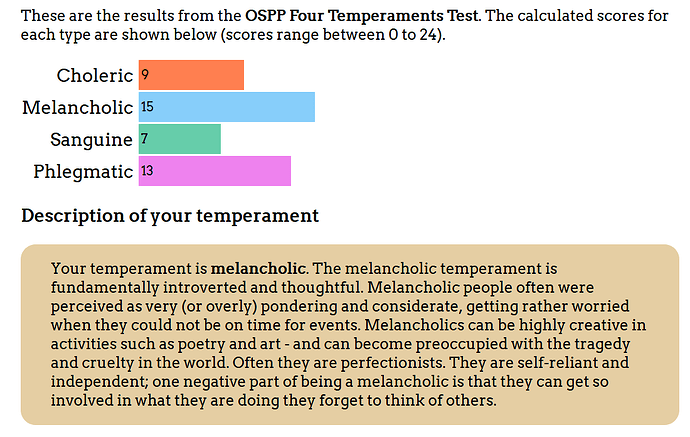Click the text 'scores range between 0 to 24'

click(331, 35)
